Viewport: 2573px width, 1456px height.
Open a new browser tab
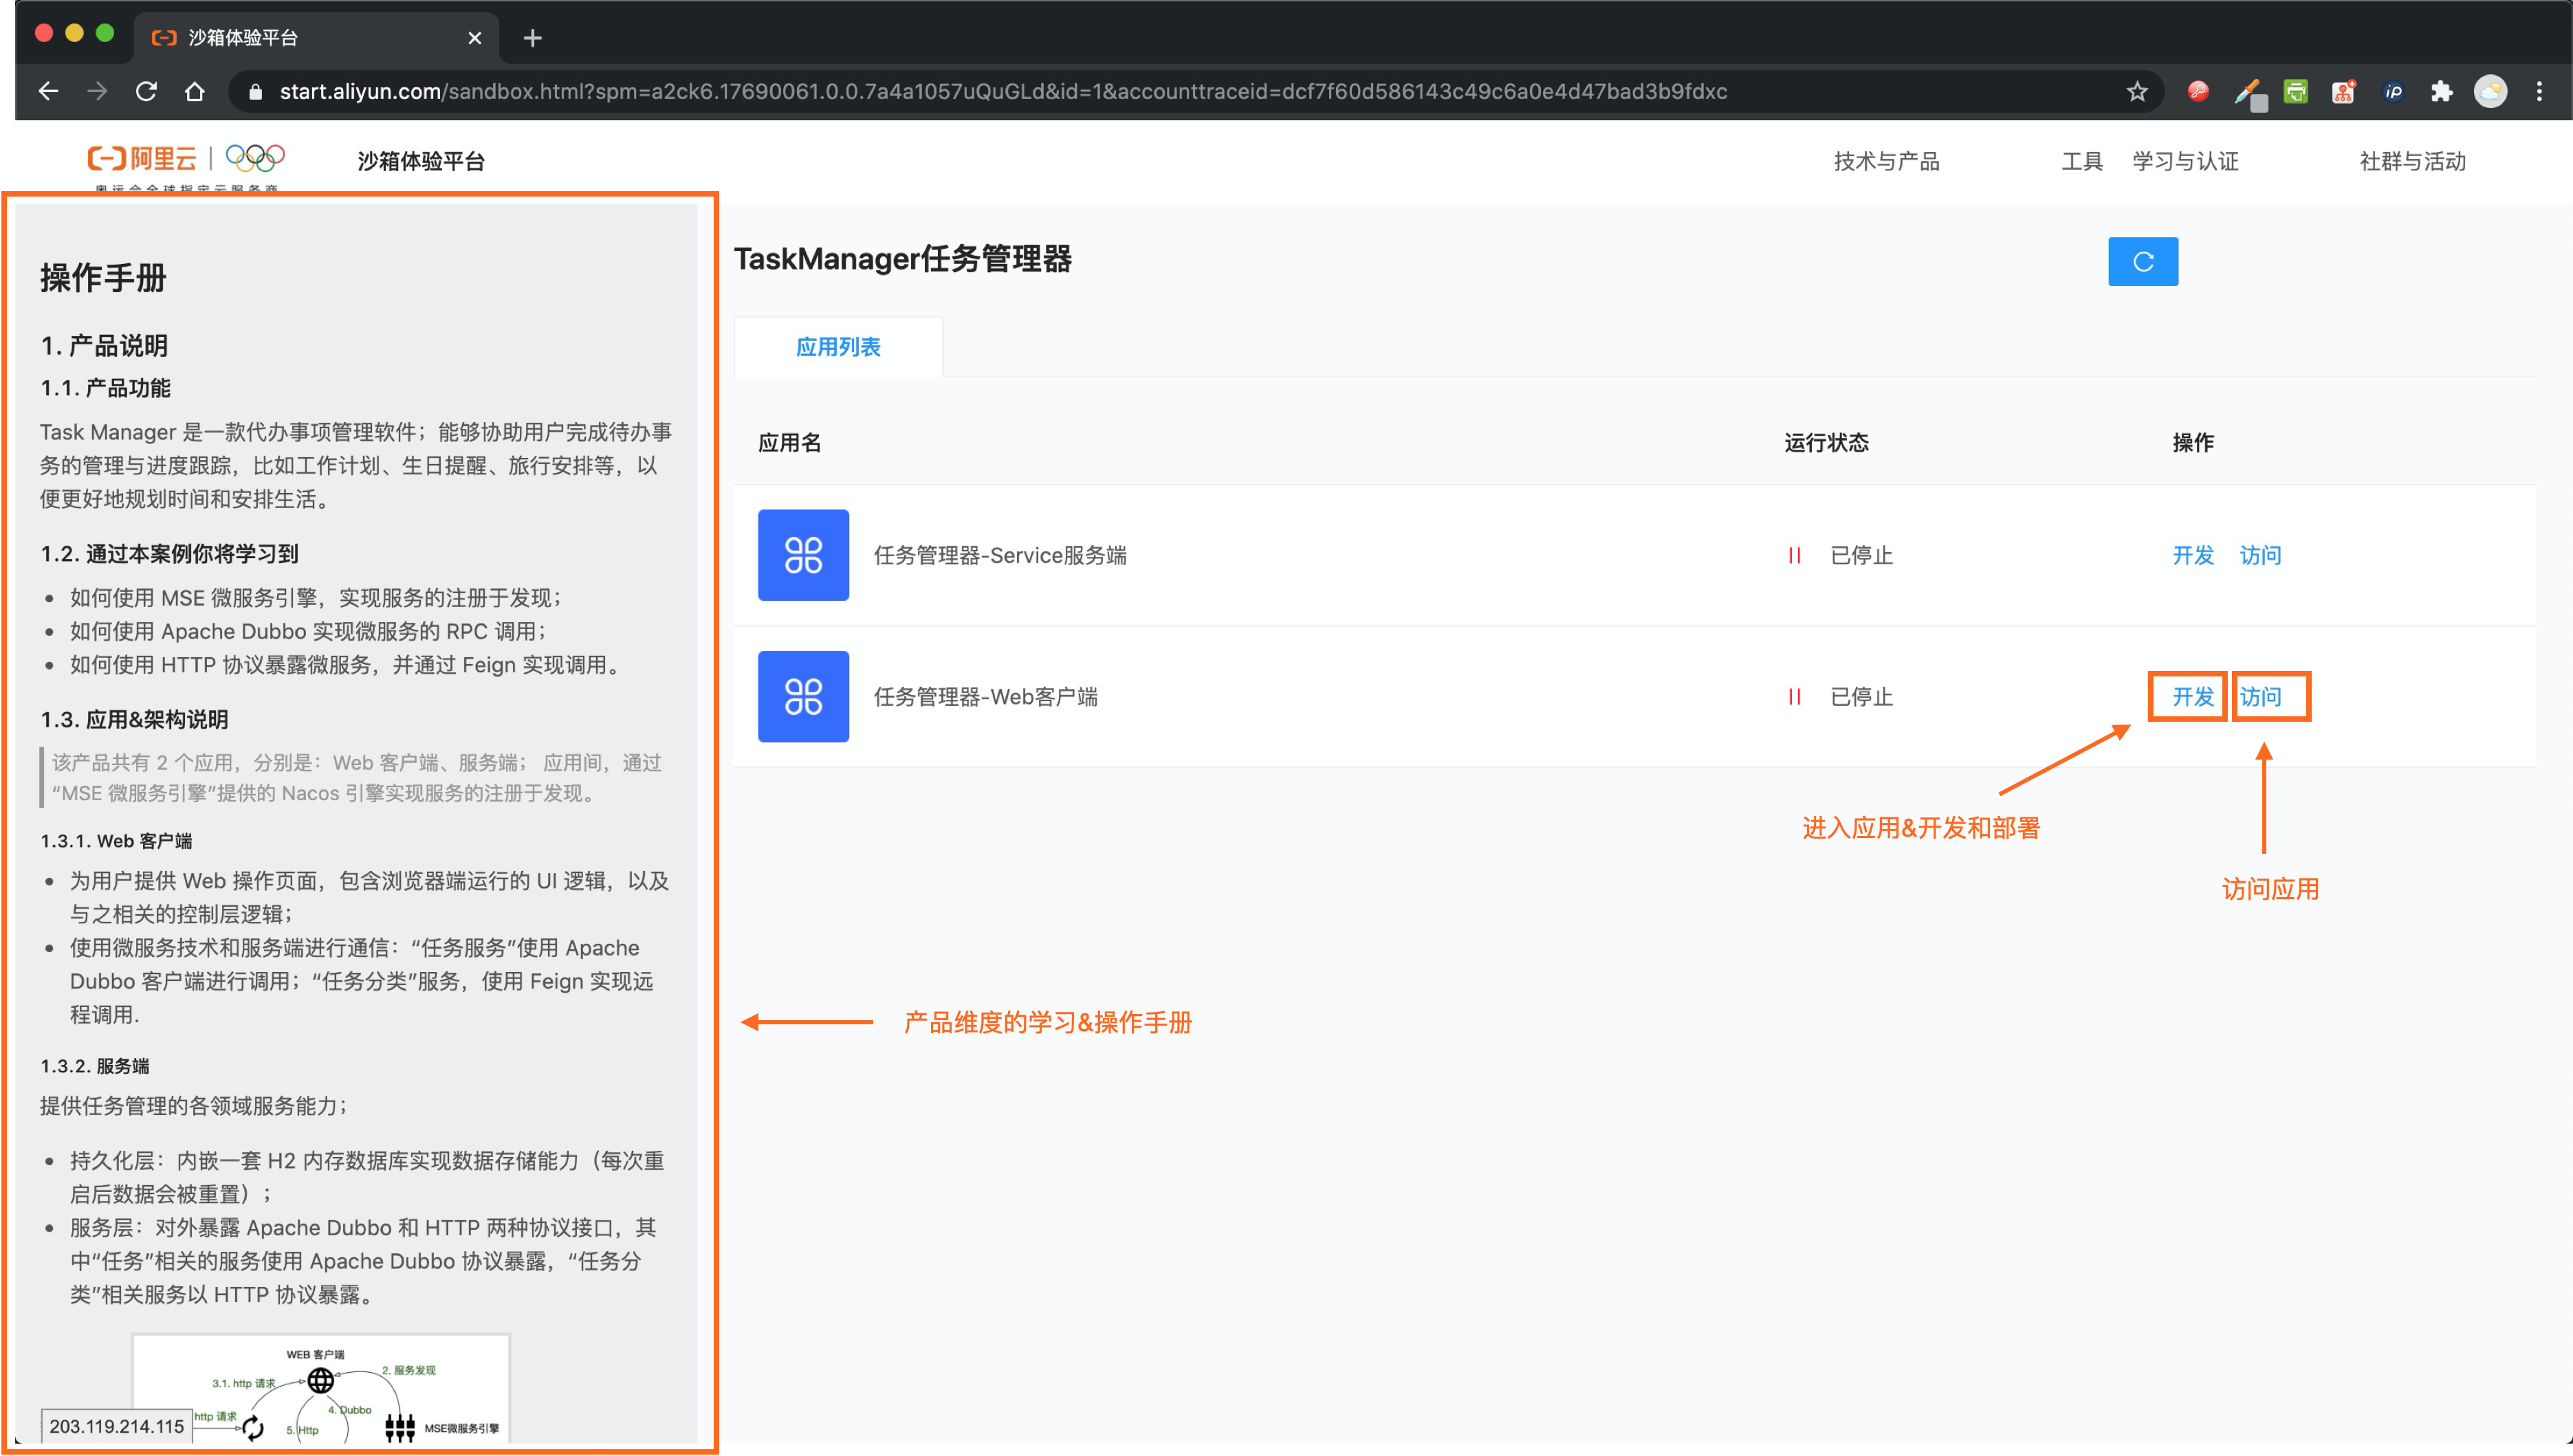pyautogui.click(x=532, y=38)
